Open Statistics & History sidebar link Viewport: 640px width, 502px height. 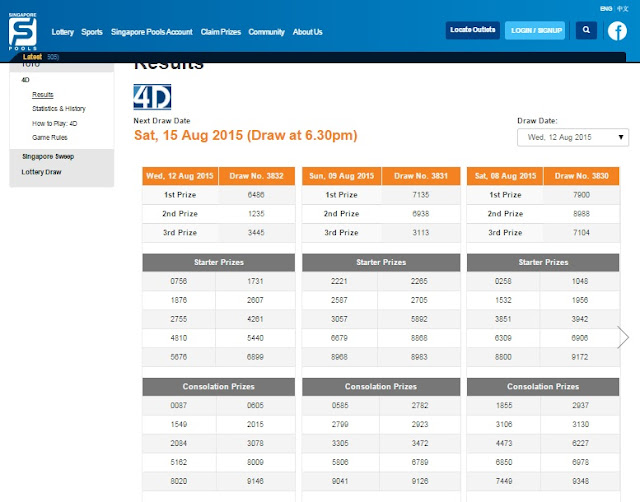pos(59,109)
